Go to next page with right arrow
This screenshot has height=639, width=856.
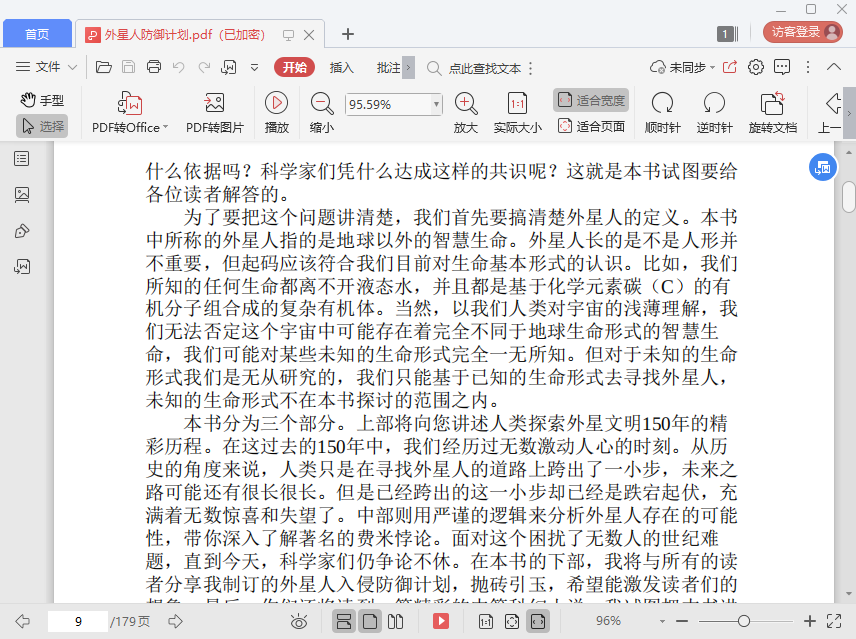click(175, 621)
